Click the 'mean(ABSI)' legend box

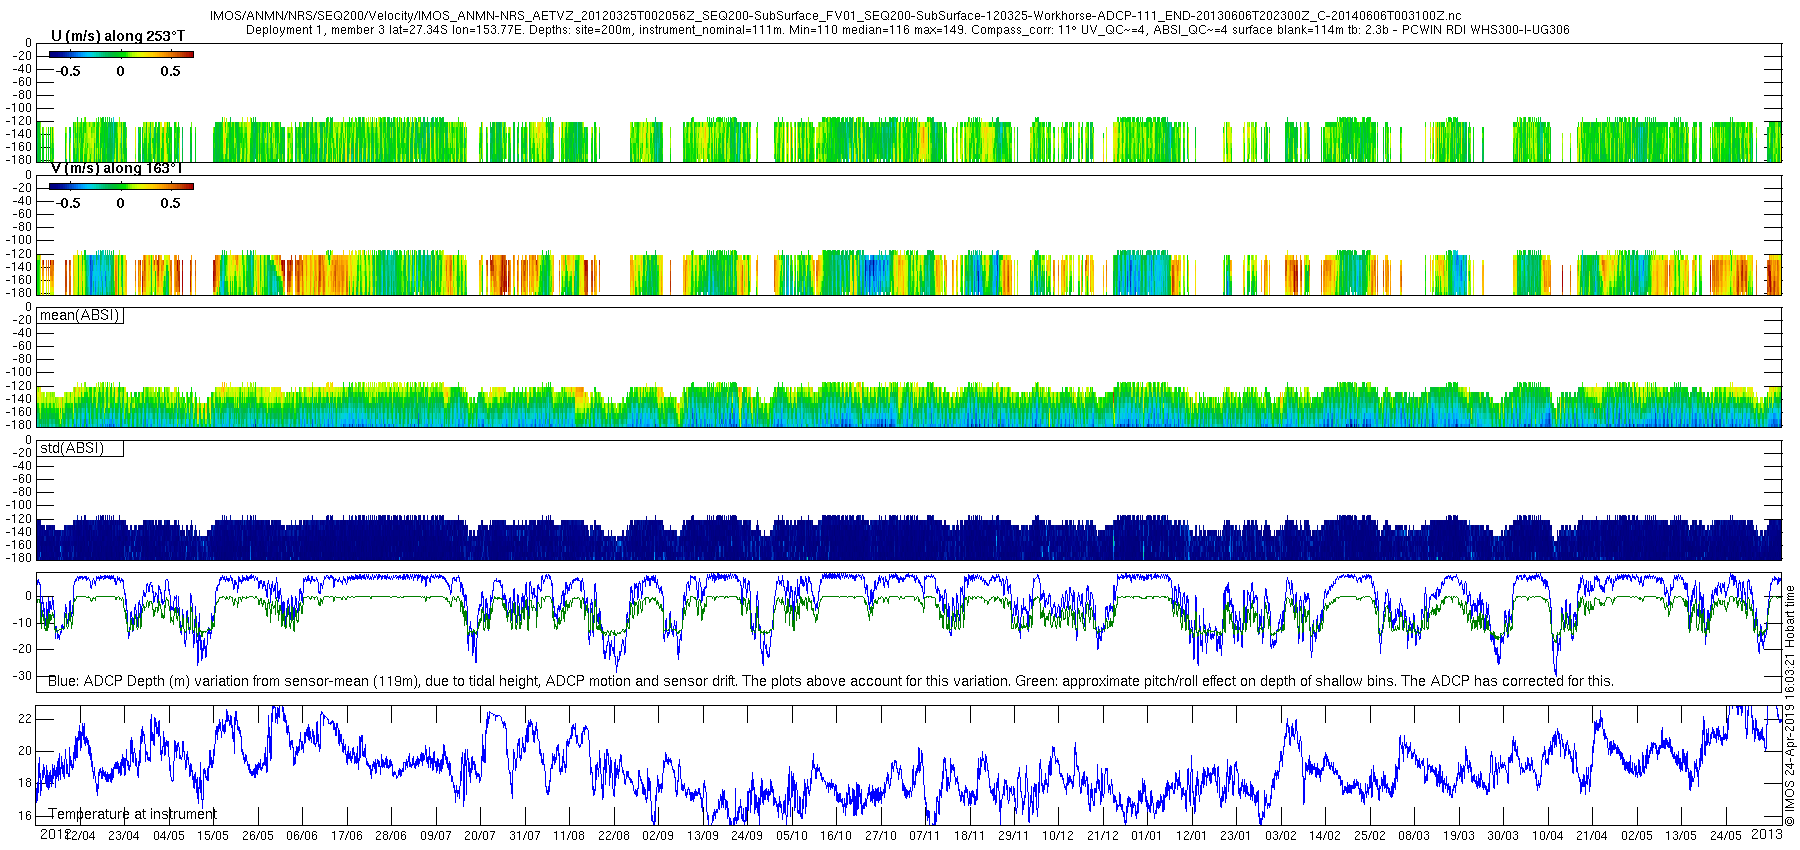(x=80, y=315)
